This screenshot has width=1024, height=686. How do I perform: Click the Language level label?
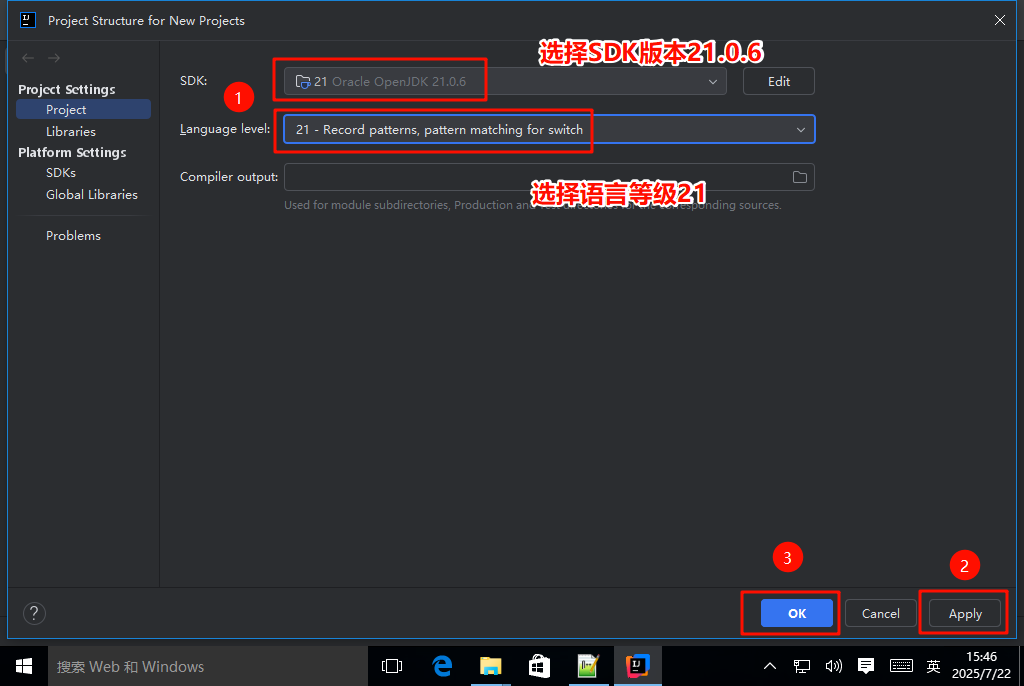pyautogui.click(x=225, y=129)
